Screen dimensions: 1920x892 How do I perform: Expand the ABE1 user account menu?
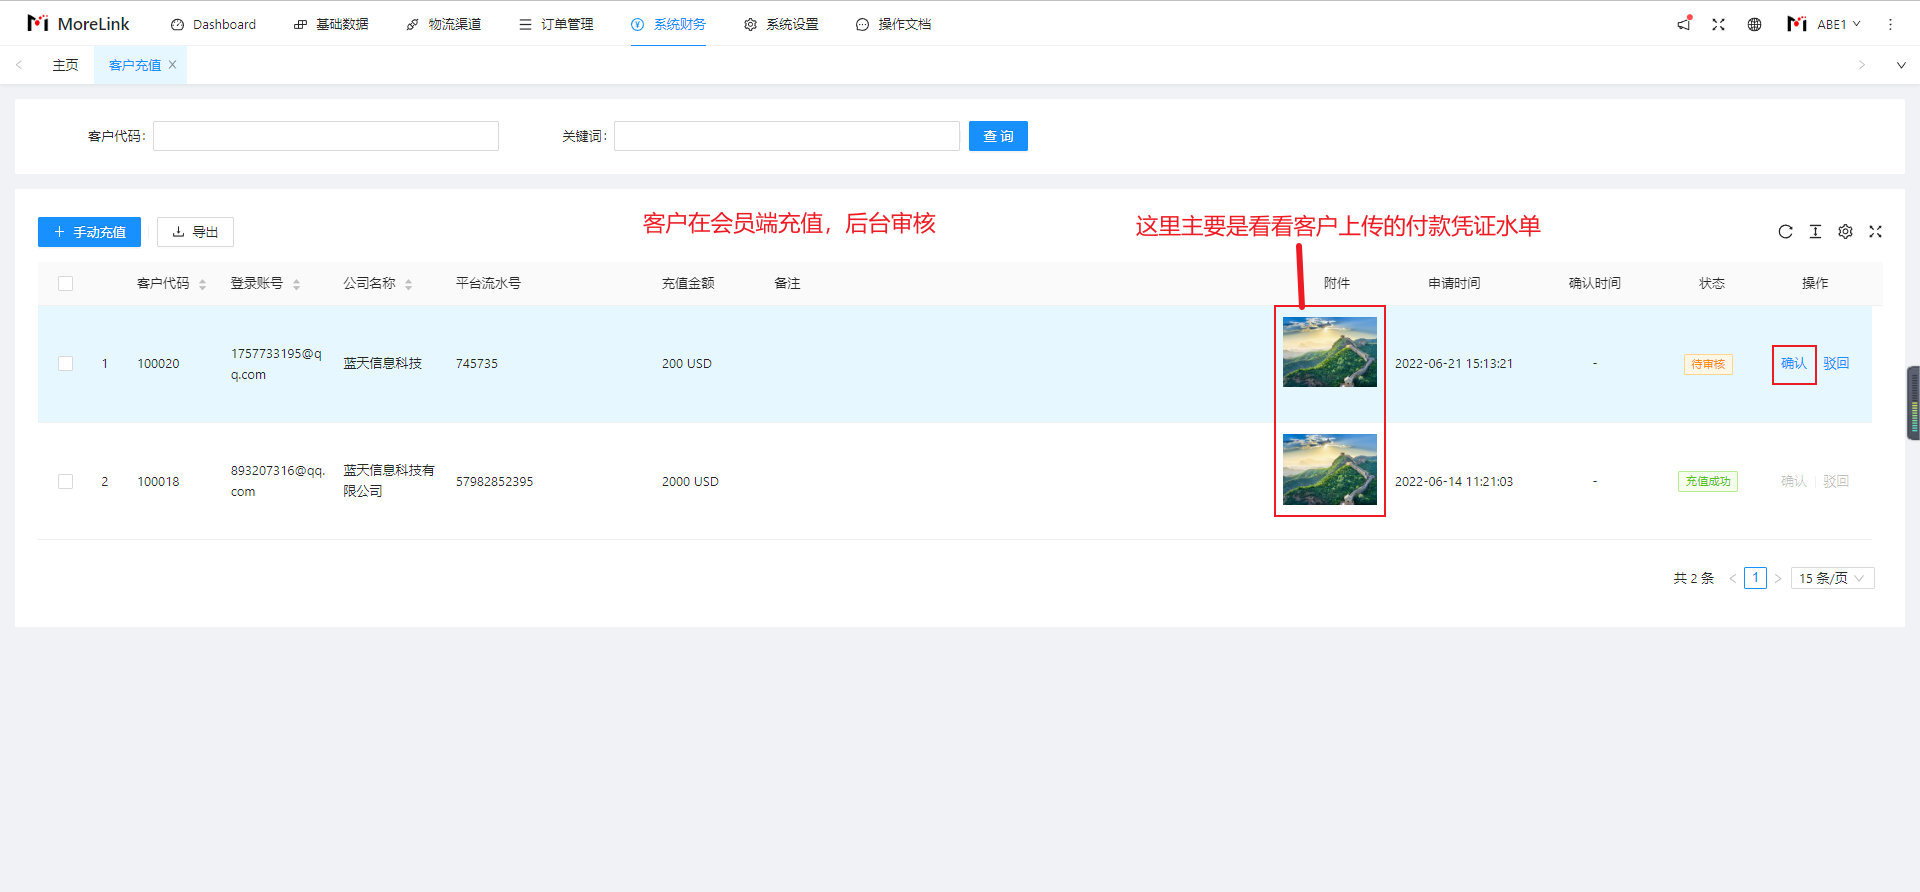click(x=1825, y=24)
